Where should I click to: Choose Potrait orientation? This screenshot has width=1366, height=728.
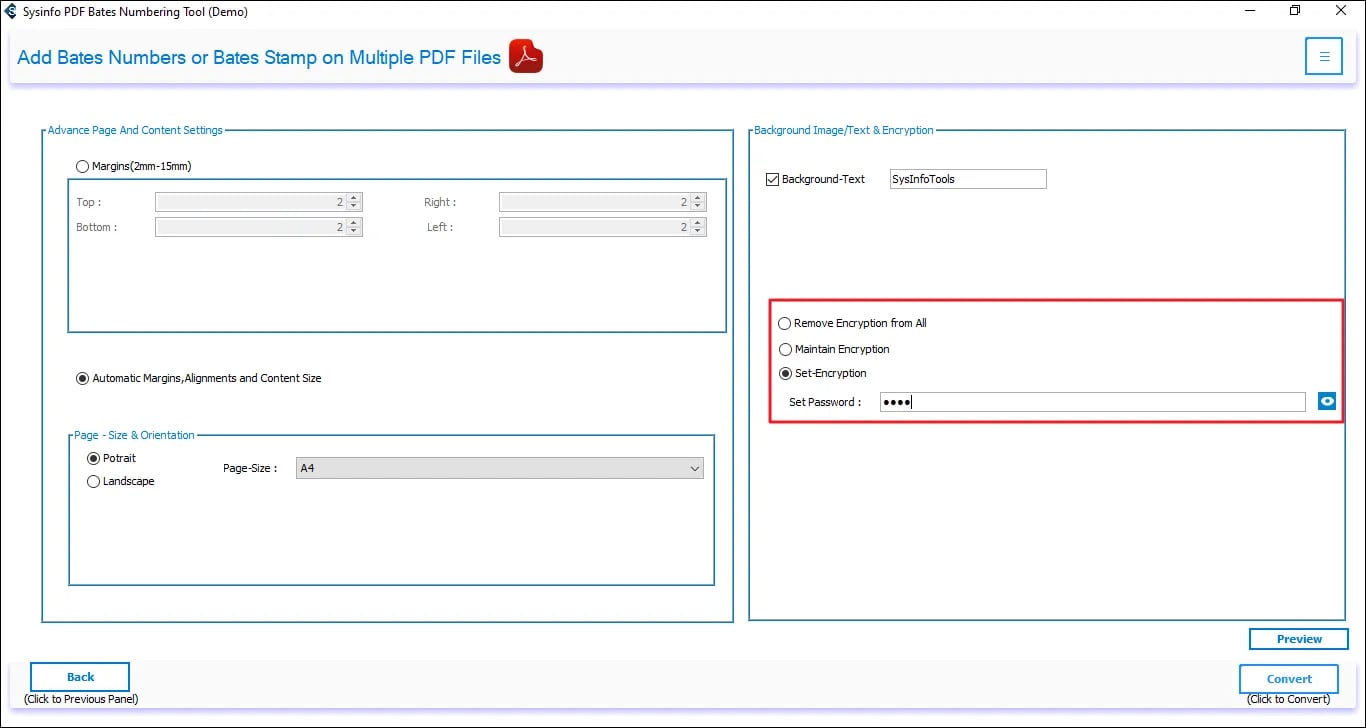pyautogui.click(x=94, y=458)
